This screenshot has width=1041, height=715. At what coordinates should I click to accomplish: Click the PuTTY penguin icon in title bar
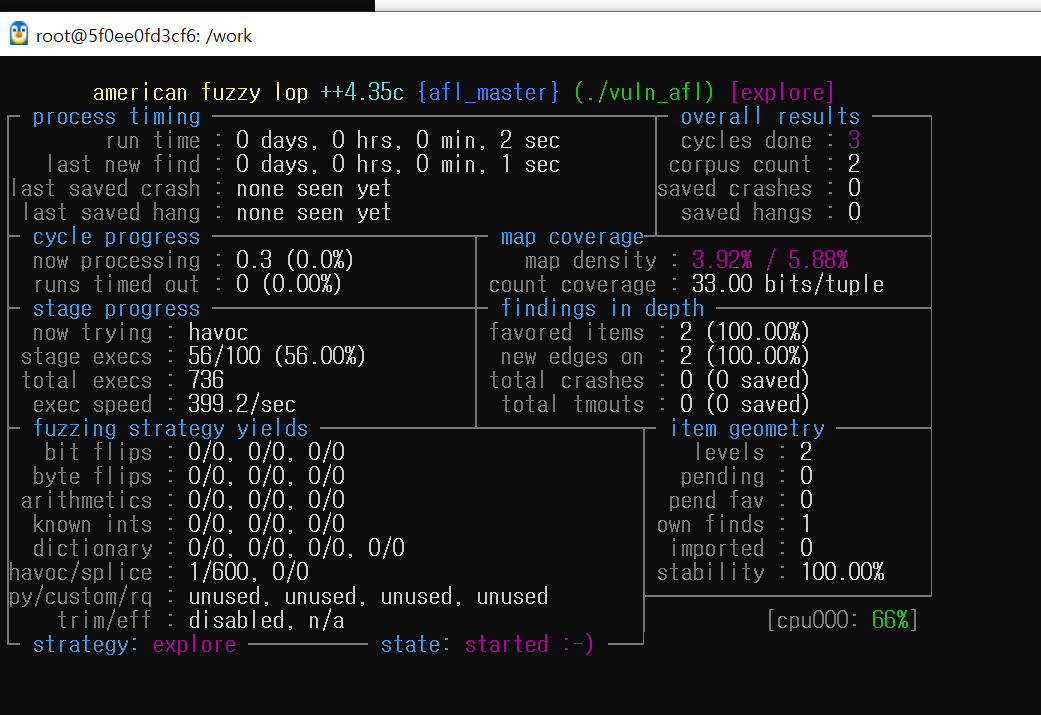click(19, 34)
